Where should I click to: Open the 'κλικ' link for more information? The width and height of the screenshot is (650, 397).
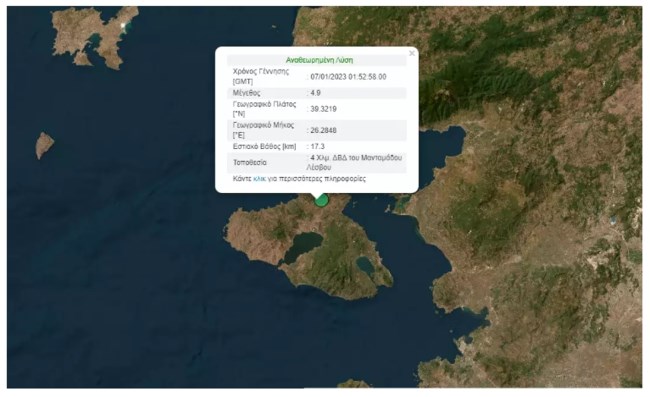coord(259,179)
